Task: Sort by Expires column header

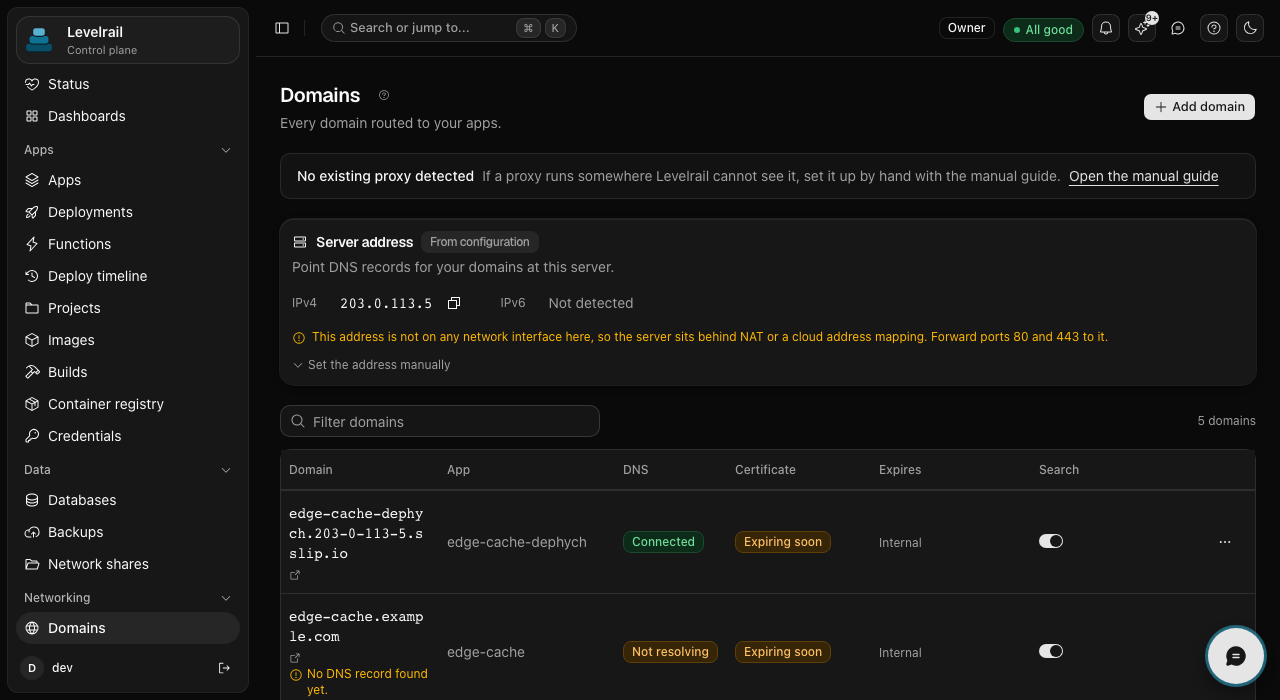Action: (900, 470)
